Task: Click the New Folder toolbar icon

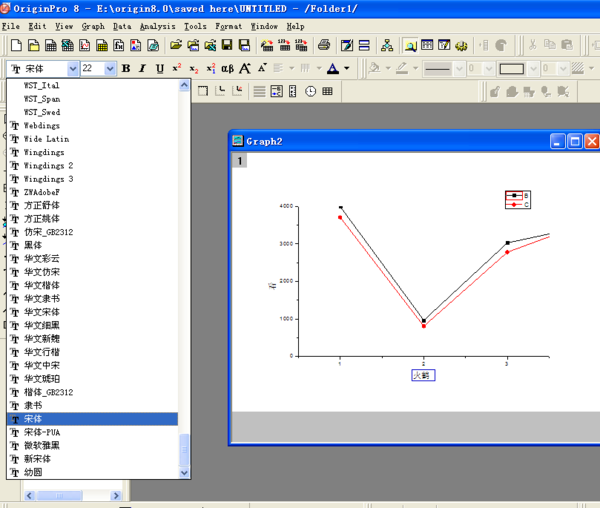Action: (33, 45)
